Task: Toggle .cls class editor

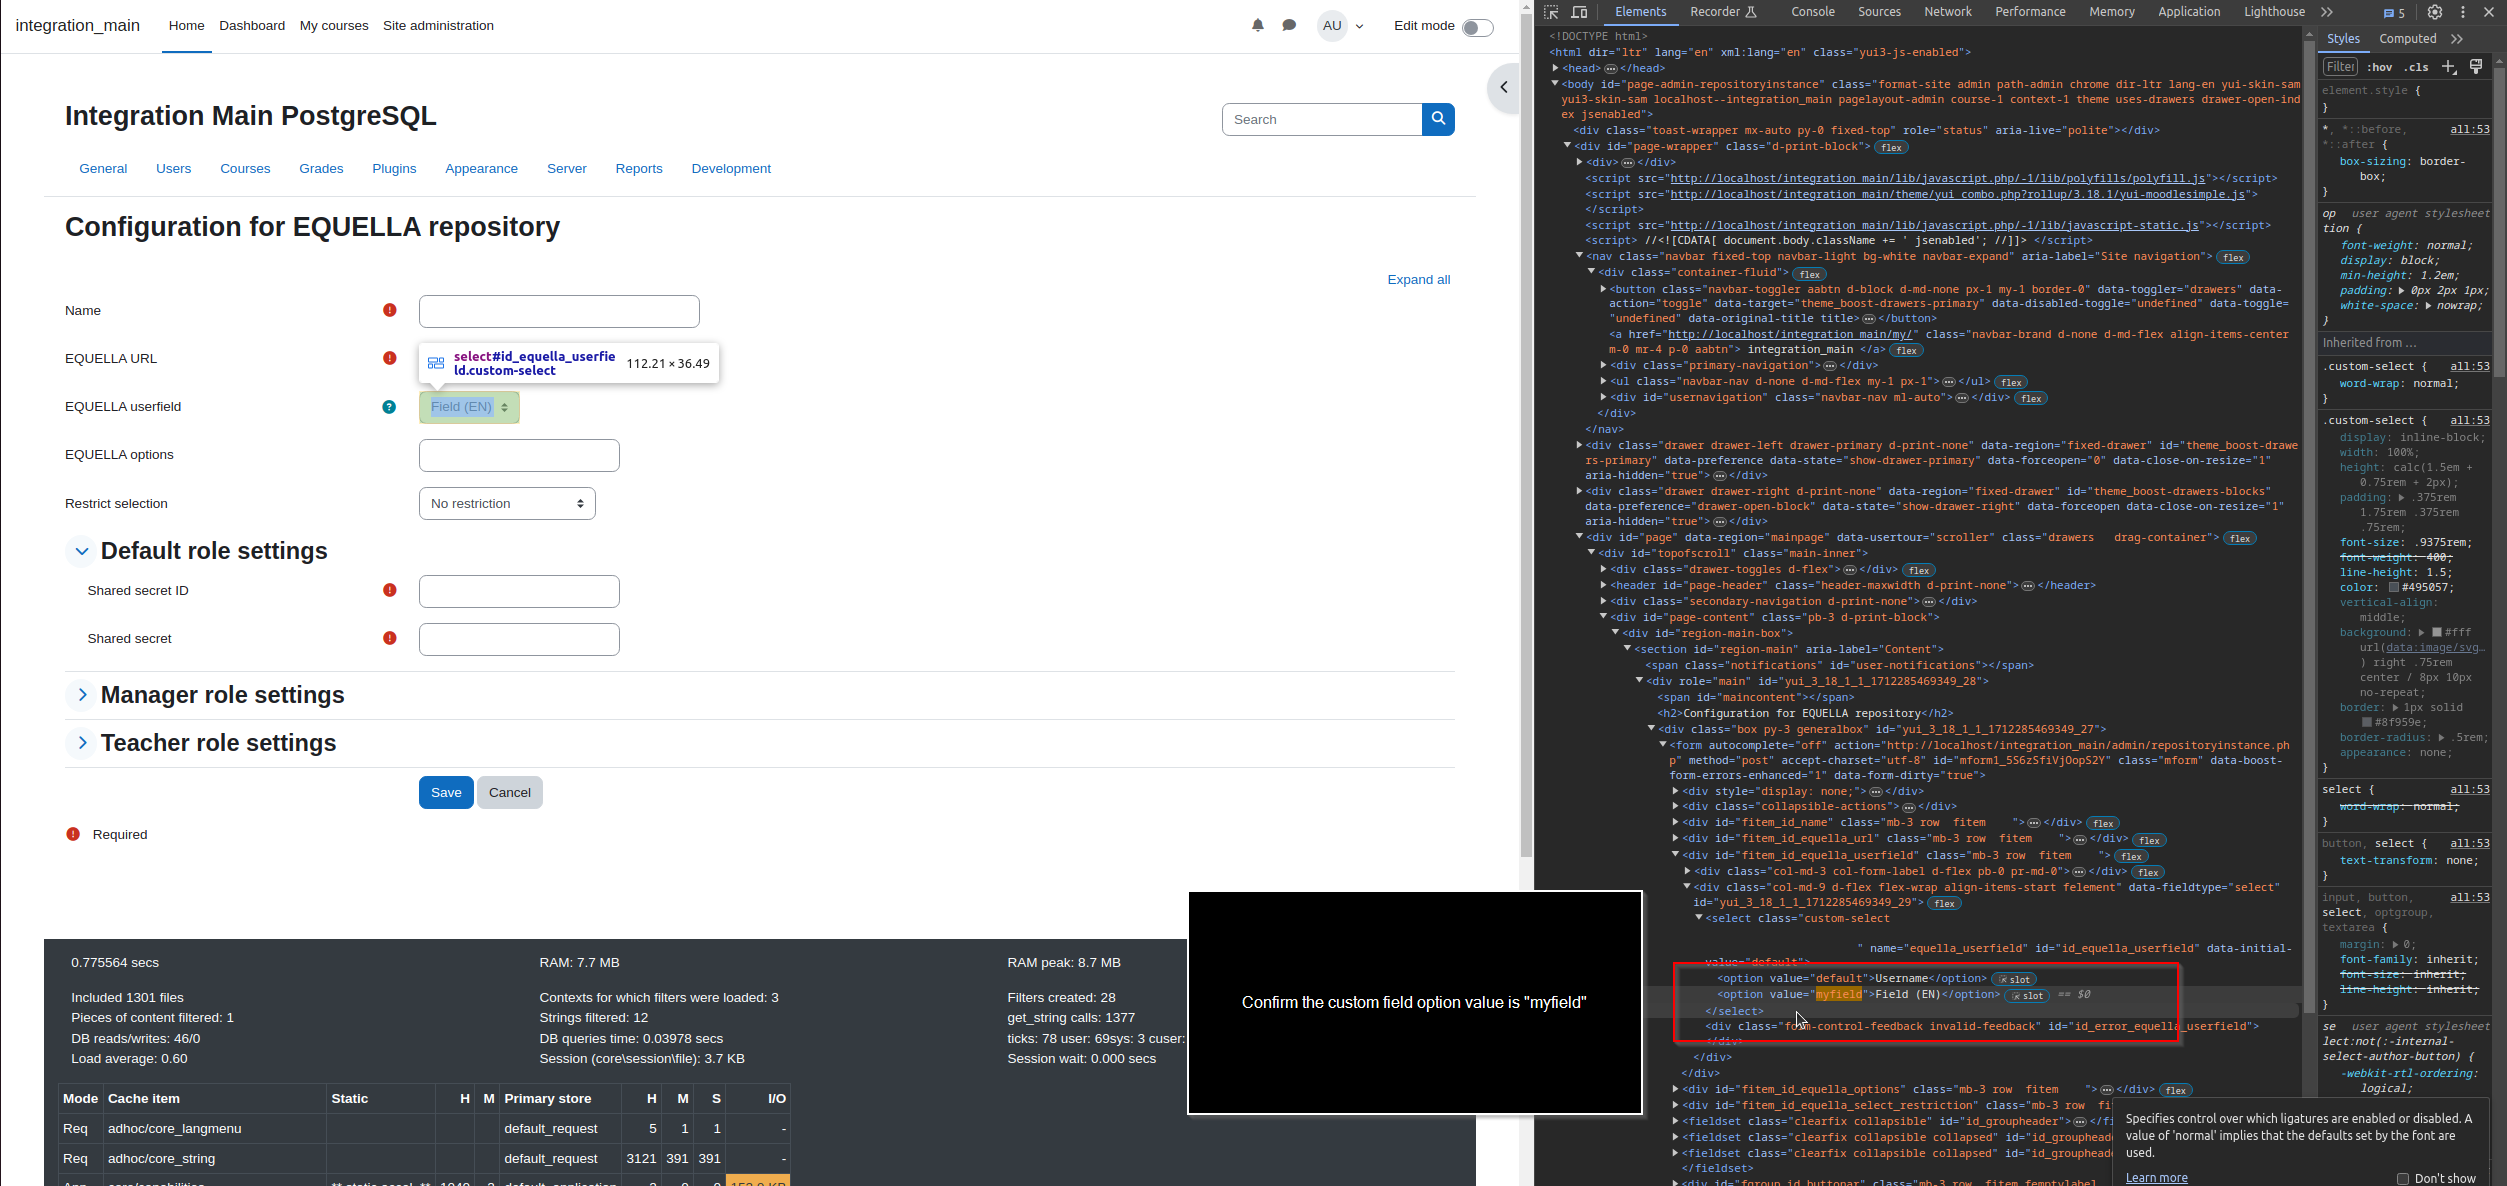Action: pos(2416,67)
